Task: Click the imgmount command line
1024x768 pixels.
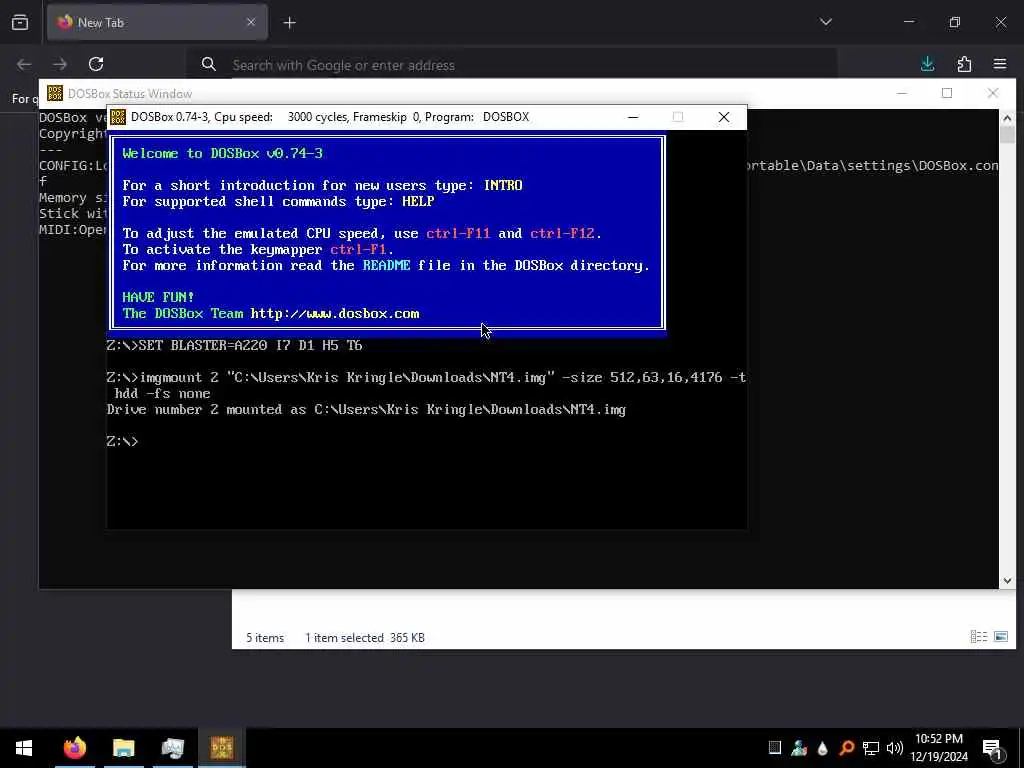Action: [426, 385]
